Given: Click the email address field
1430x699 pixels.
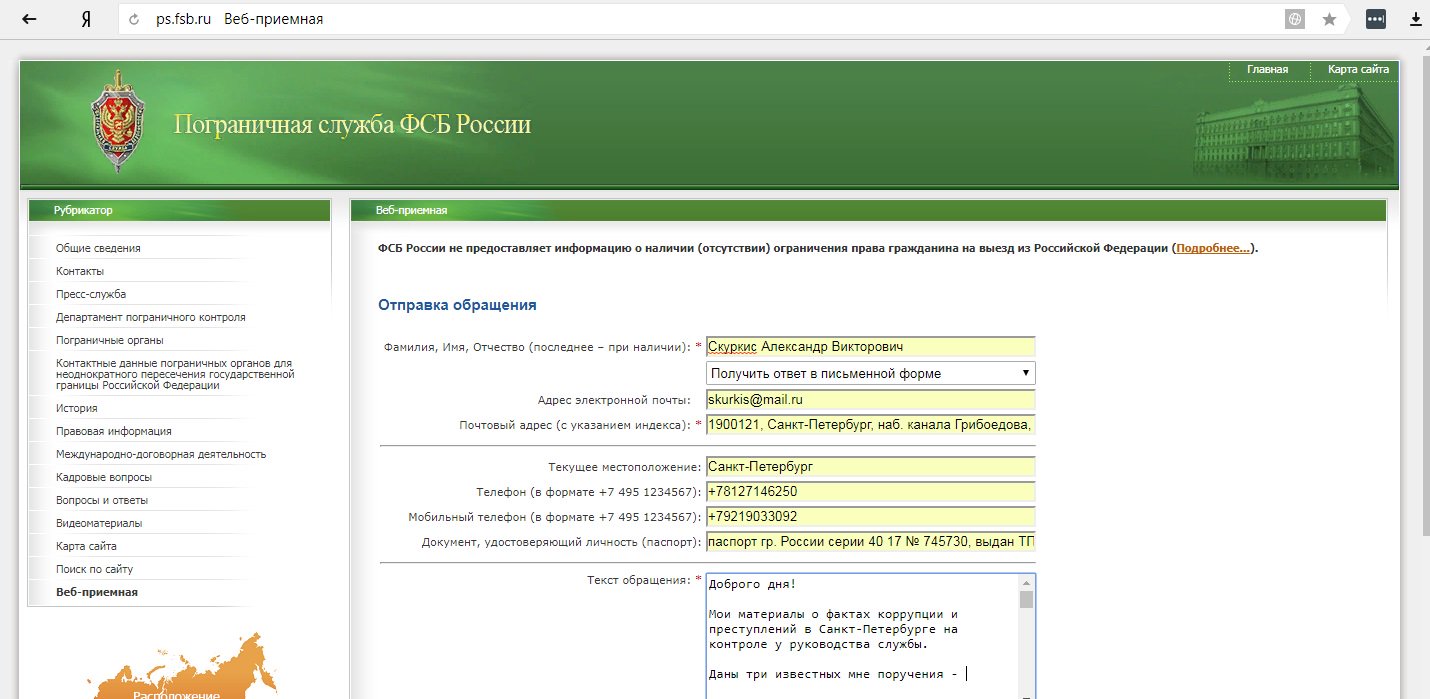Looking at the screenshot, I should pyautogui.click(x=870, y=399).
